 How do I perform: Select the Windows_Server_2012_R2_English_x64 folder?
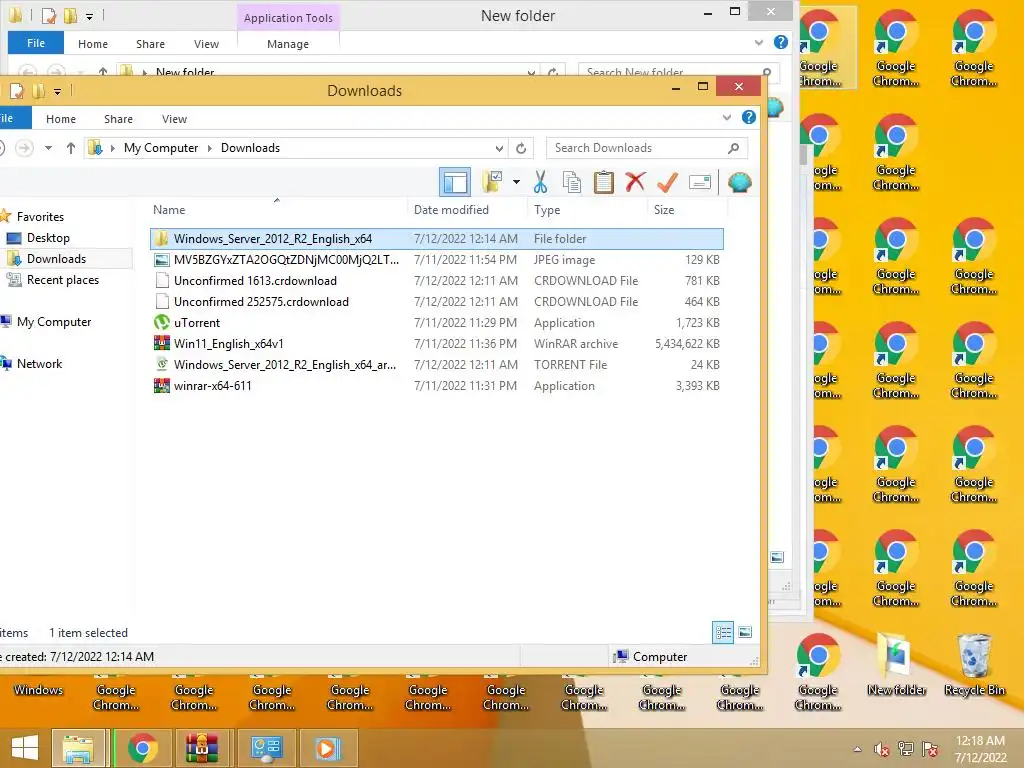click(437, 238)
